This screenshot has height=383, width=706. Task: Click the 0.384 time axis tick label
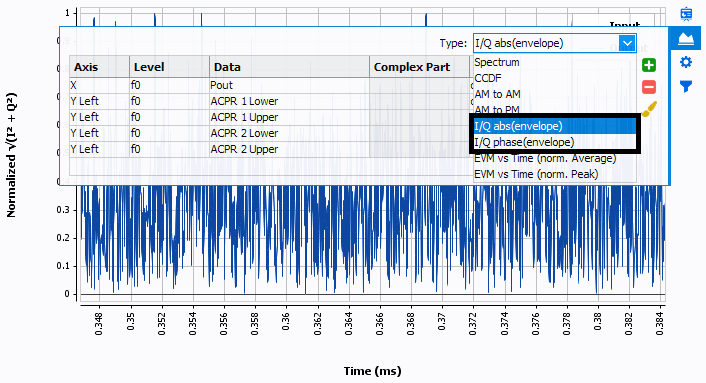click(x=660, y=324)
